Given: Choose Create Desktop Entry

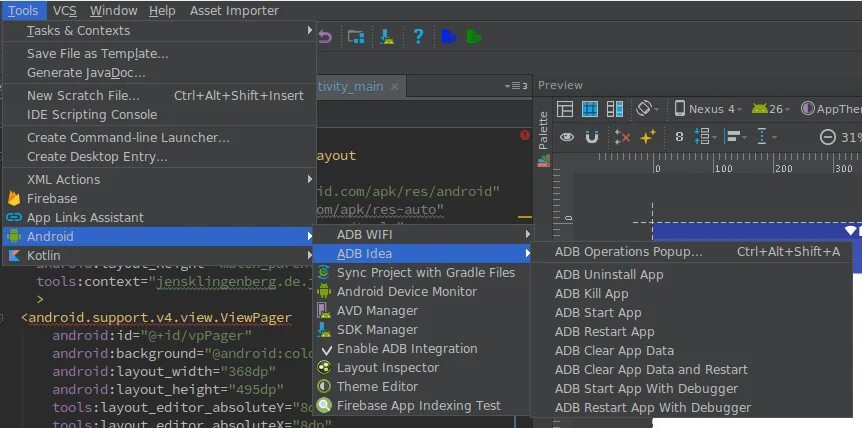Looking at the screenshot, I should click(x=159, y=157).
